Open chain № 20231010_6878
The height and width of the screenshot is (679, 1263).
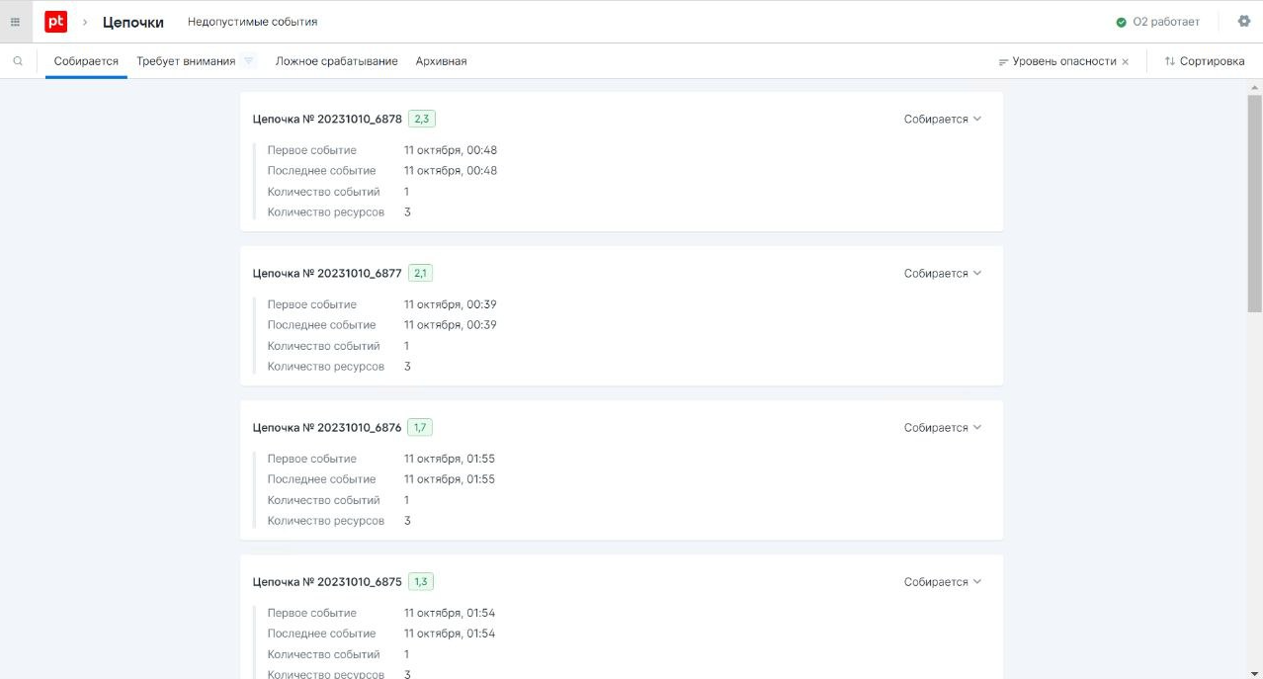coord(327,119)
